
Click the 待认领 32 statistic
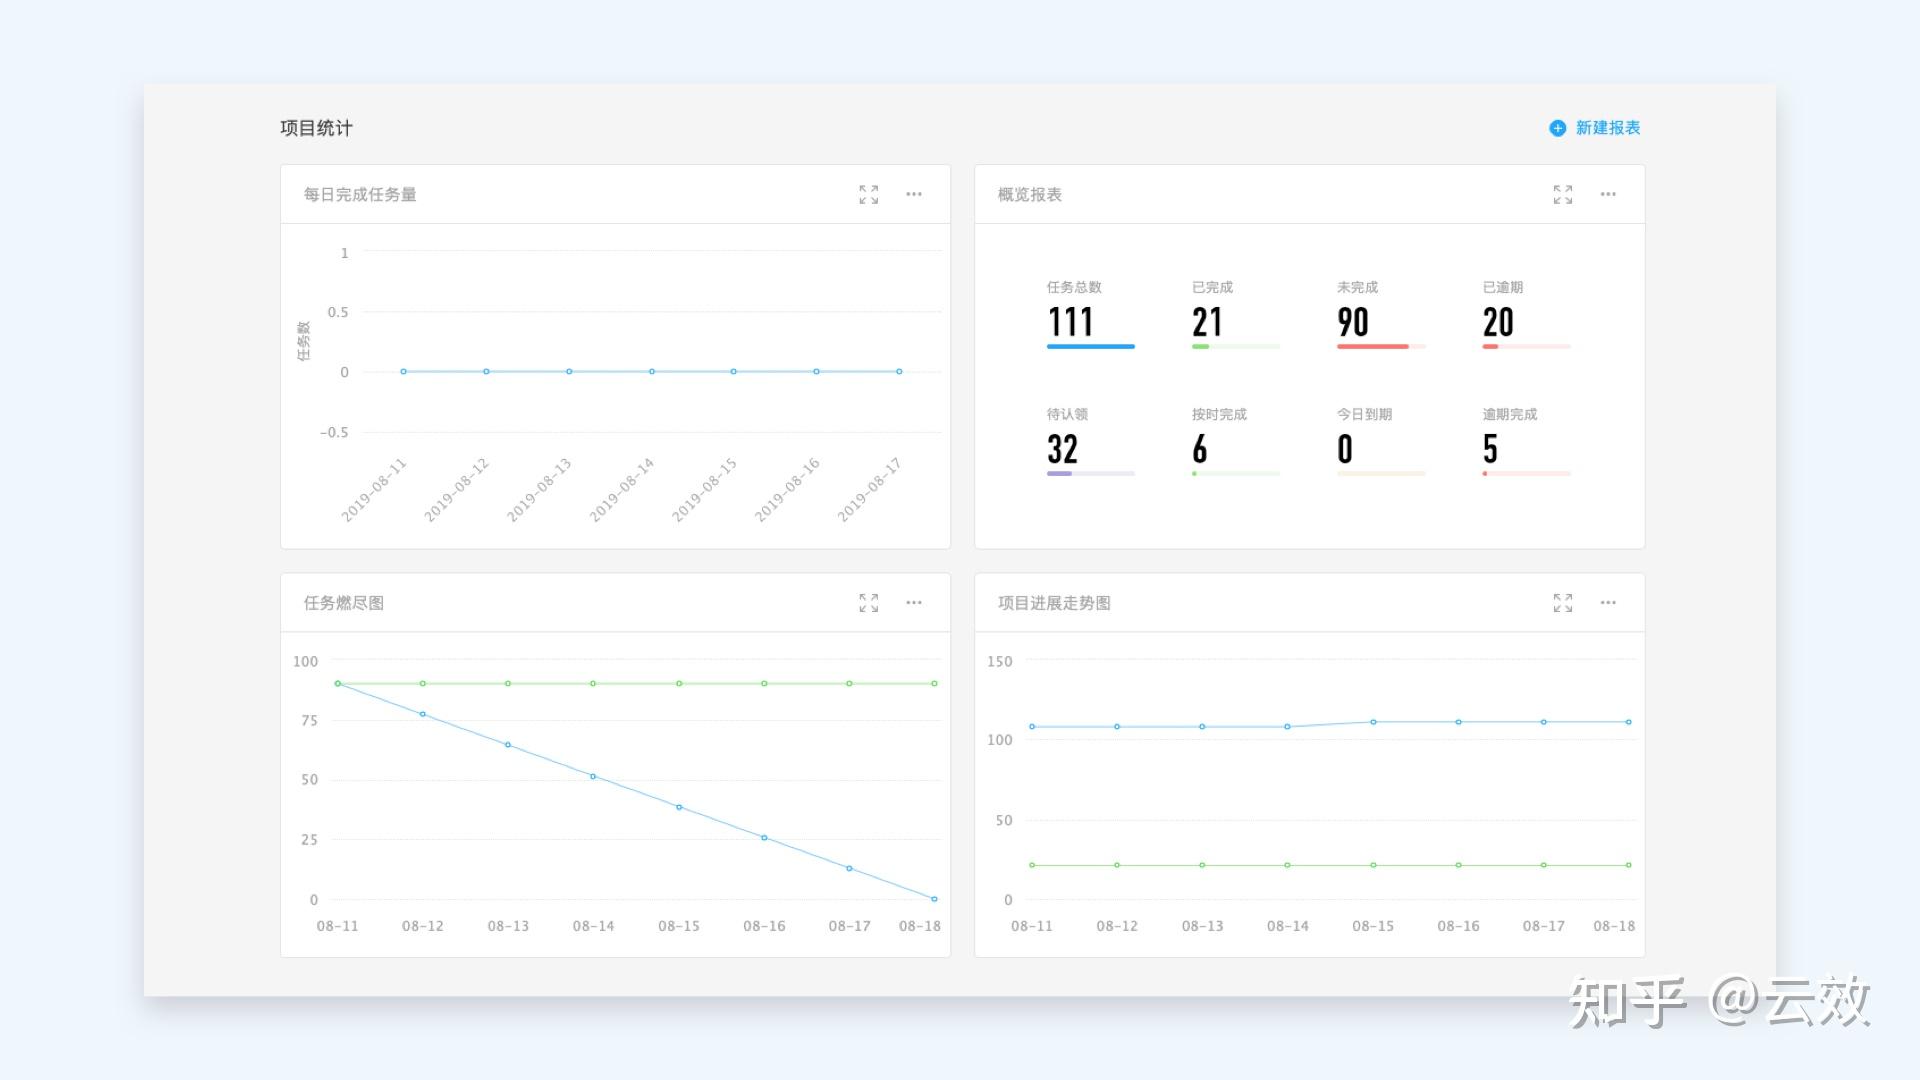1062,449
